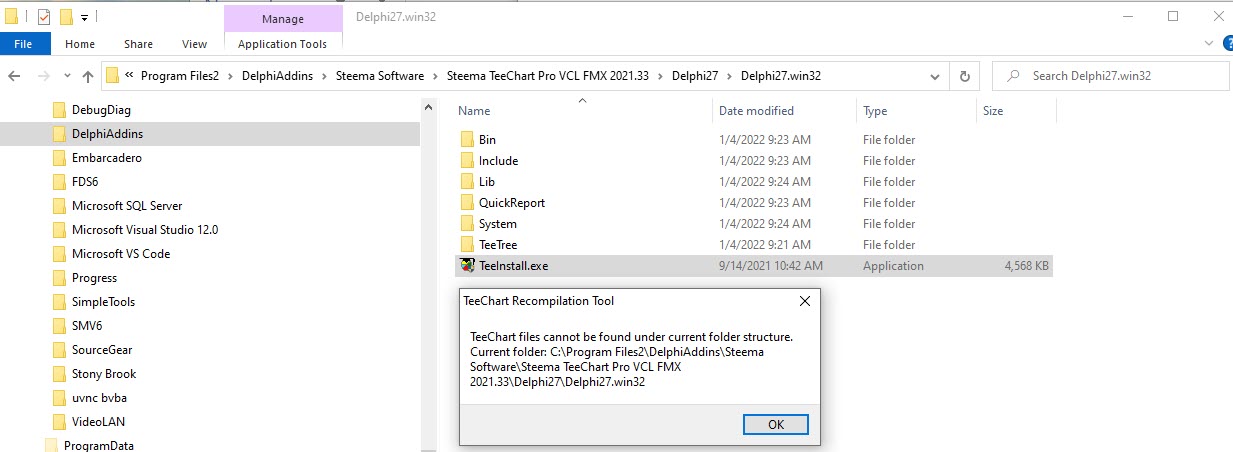Open the File ribbon tab

[x=24, y=44]
